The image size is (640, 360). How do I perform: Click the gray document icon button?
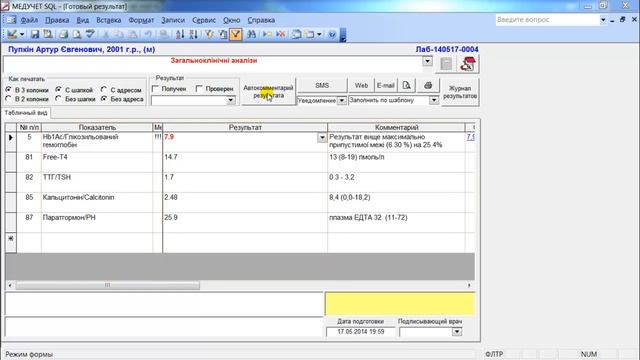point(446,64)
